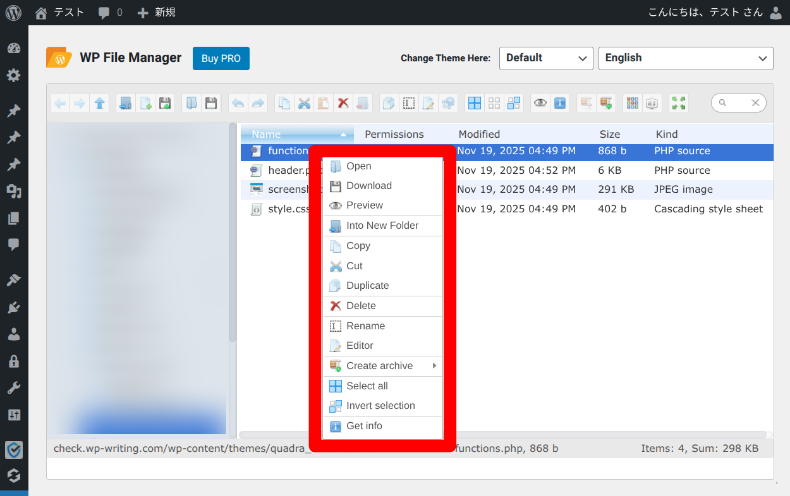Create a new folder from the toolbar

click(x=125, y=104)
